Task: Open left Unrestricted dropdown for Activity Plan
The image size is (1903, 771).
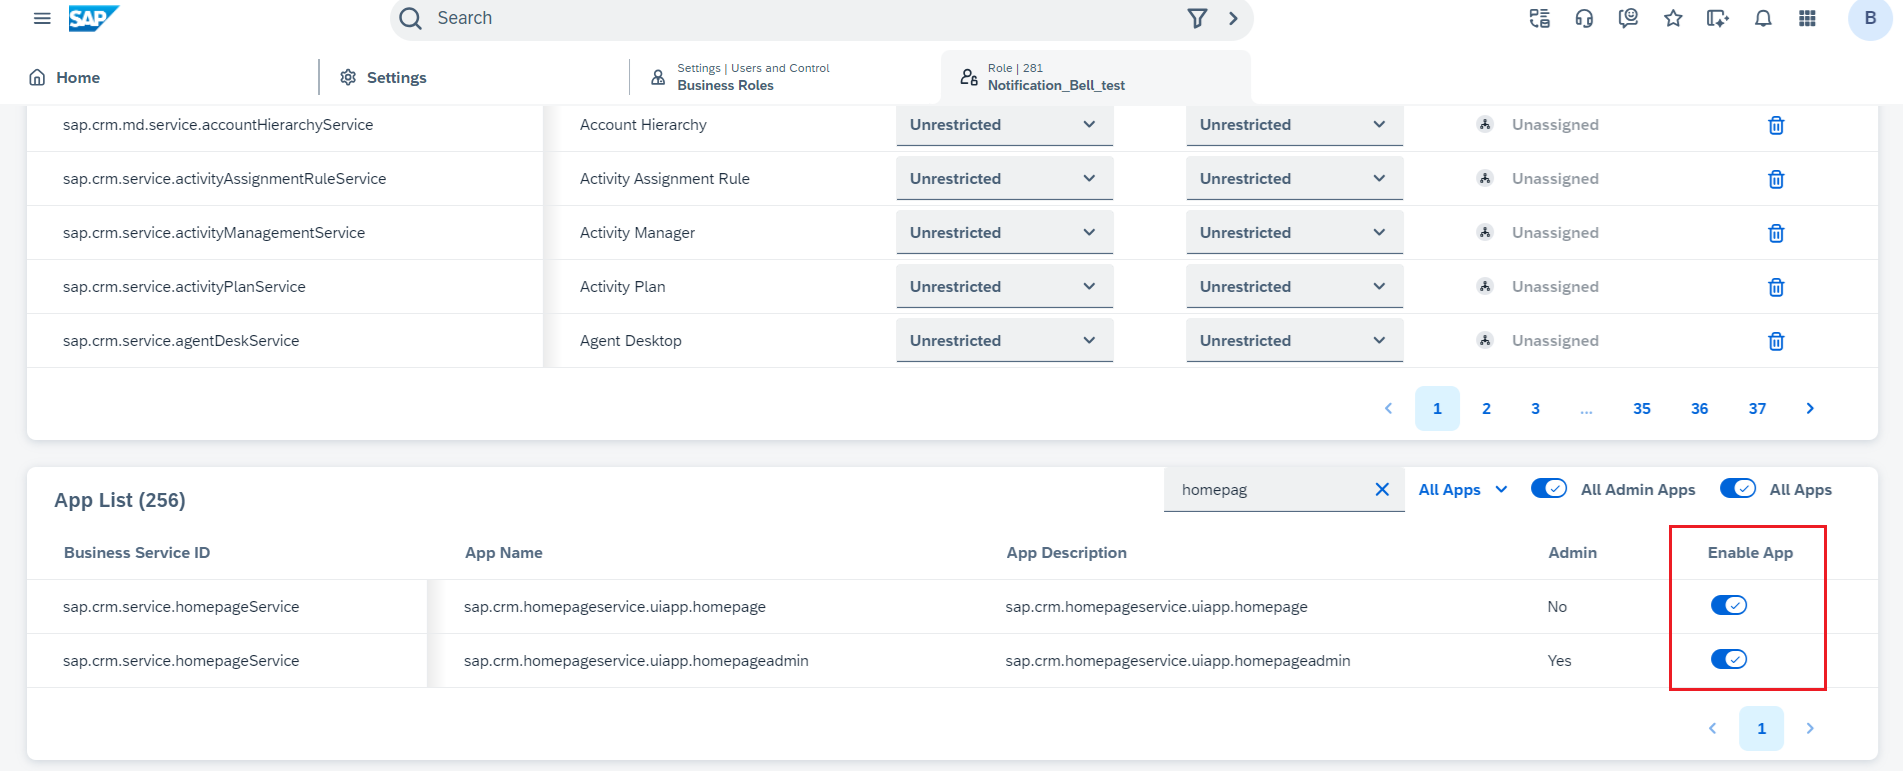Action: point(1004,287)
